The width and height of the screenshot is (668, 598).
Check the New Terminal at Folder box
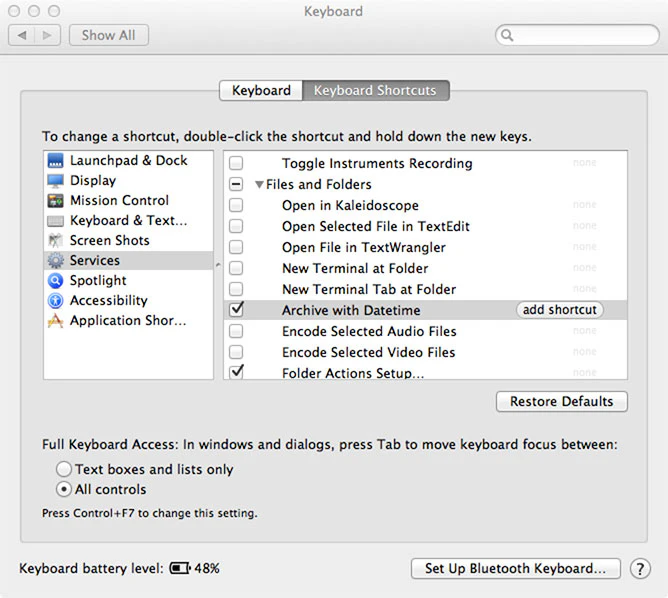(x=236, y=268)
